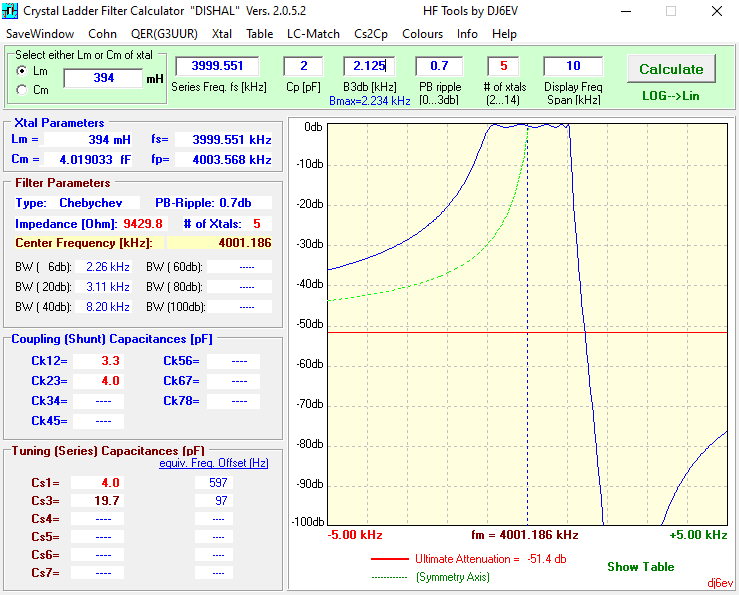
Task: Click the Cs1 value 4.0
Action: [98, 483]
